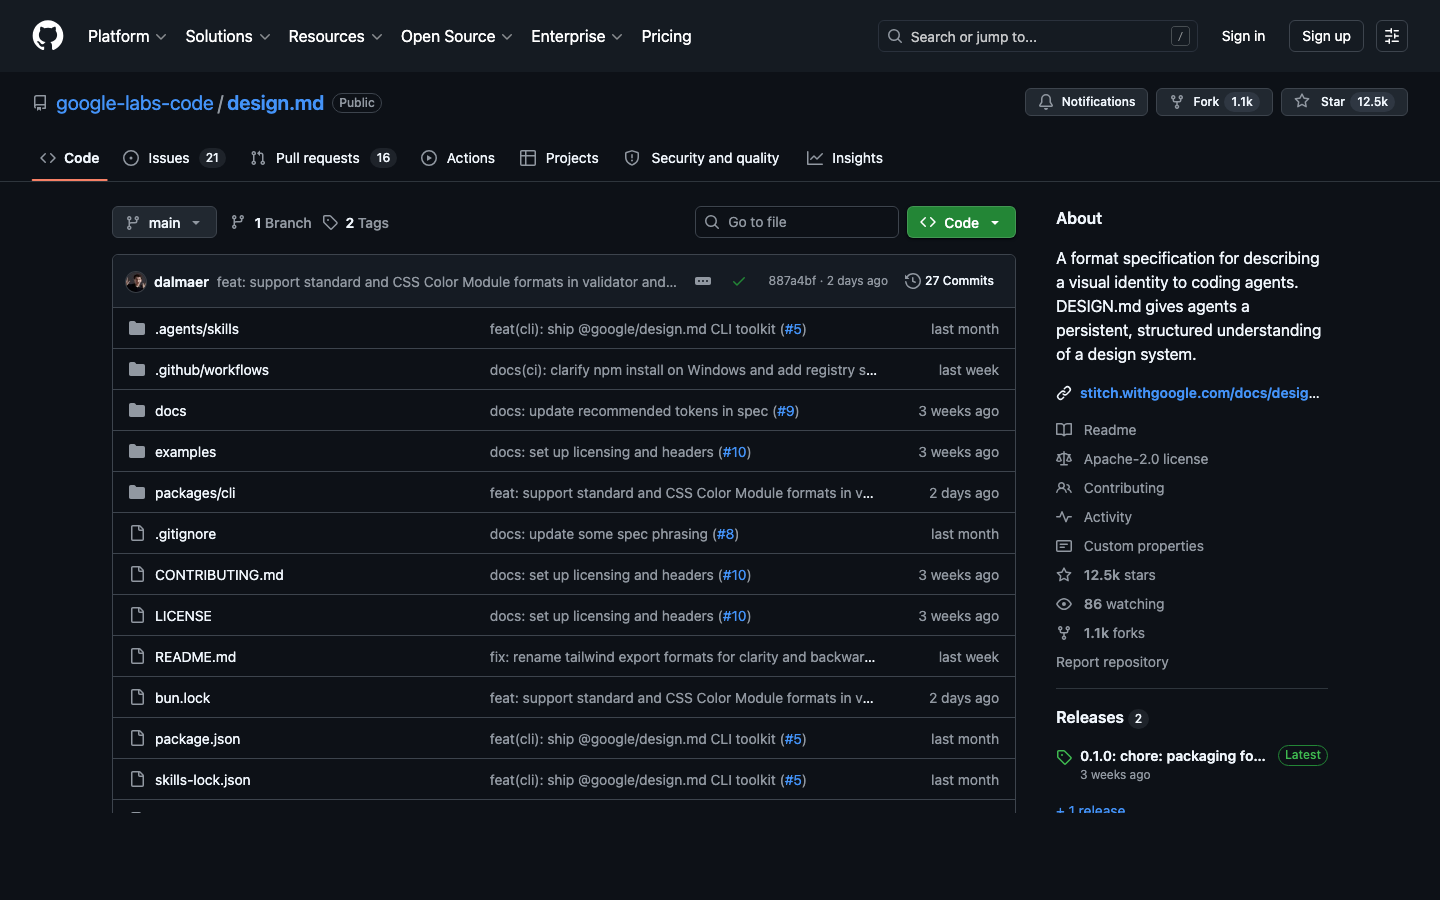1440x900 pixels.
Task: Open the 887a4bf commit hash link
Action: 792,281
